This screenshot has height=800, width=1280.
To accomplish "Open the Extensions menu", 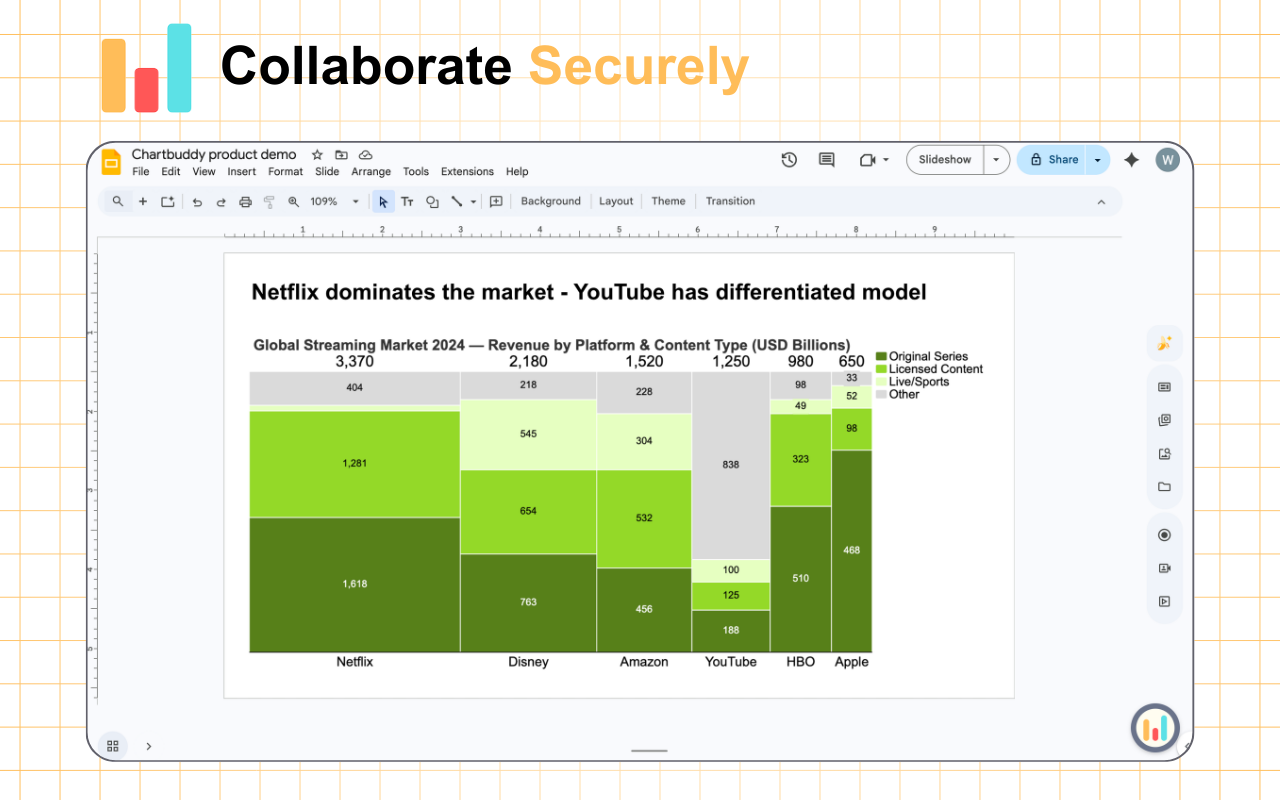I will click(x=467, y=172).
